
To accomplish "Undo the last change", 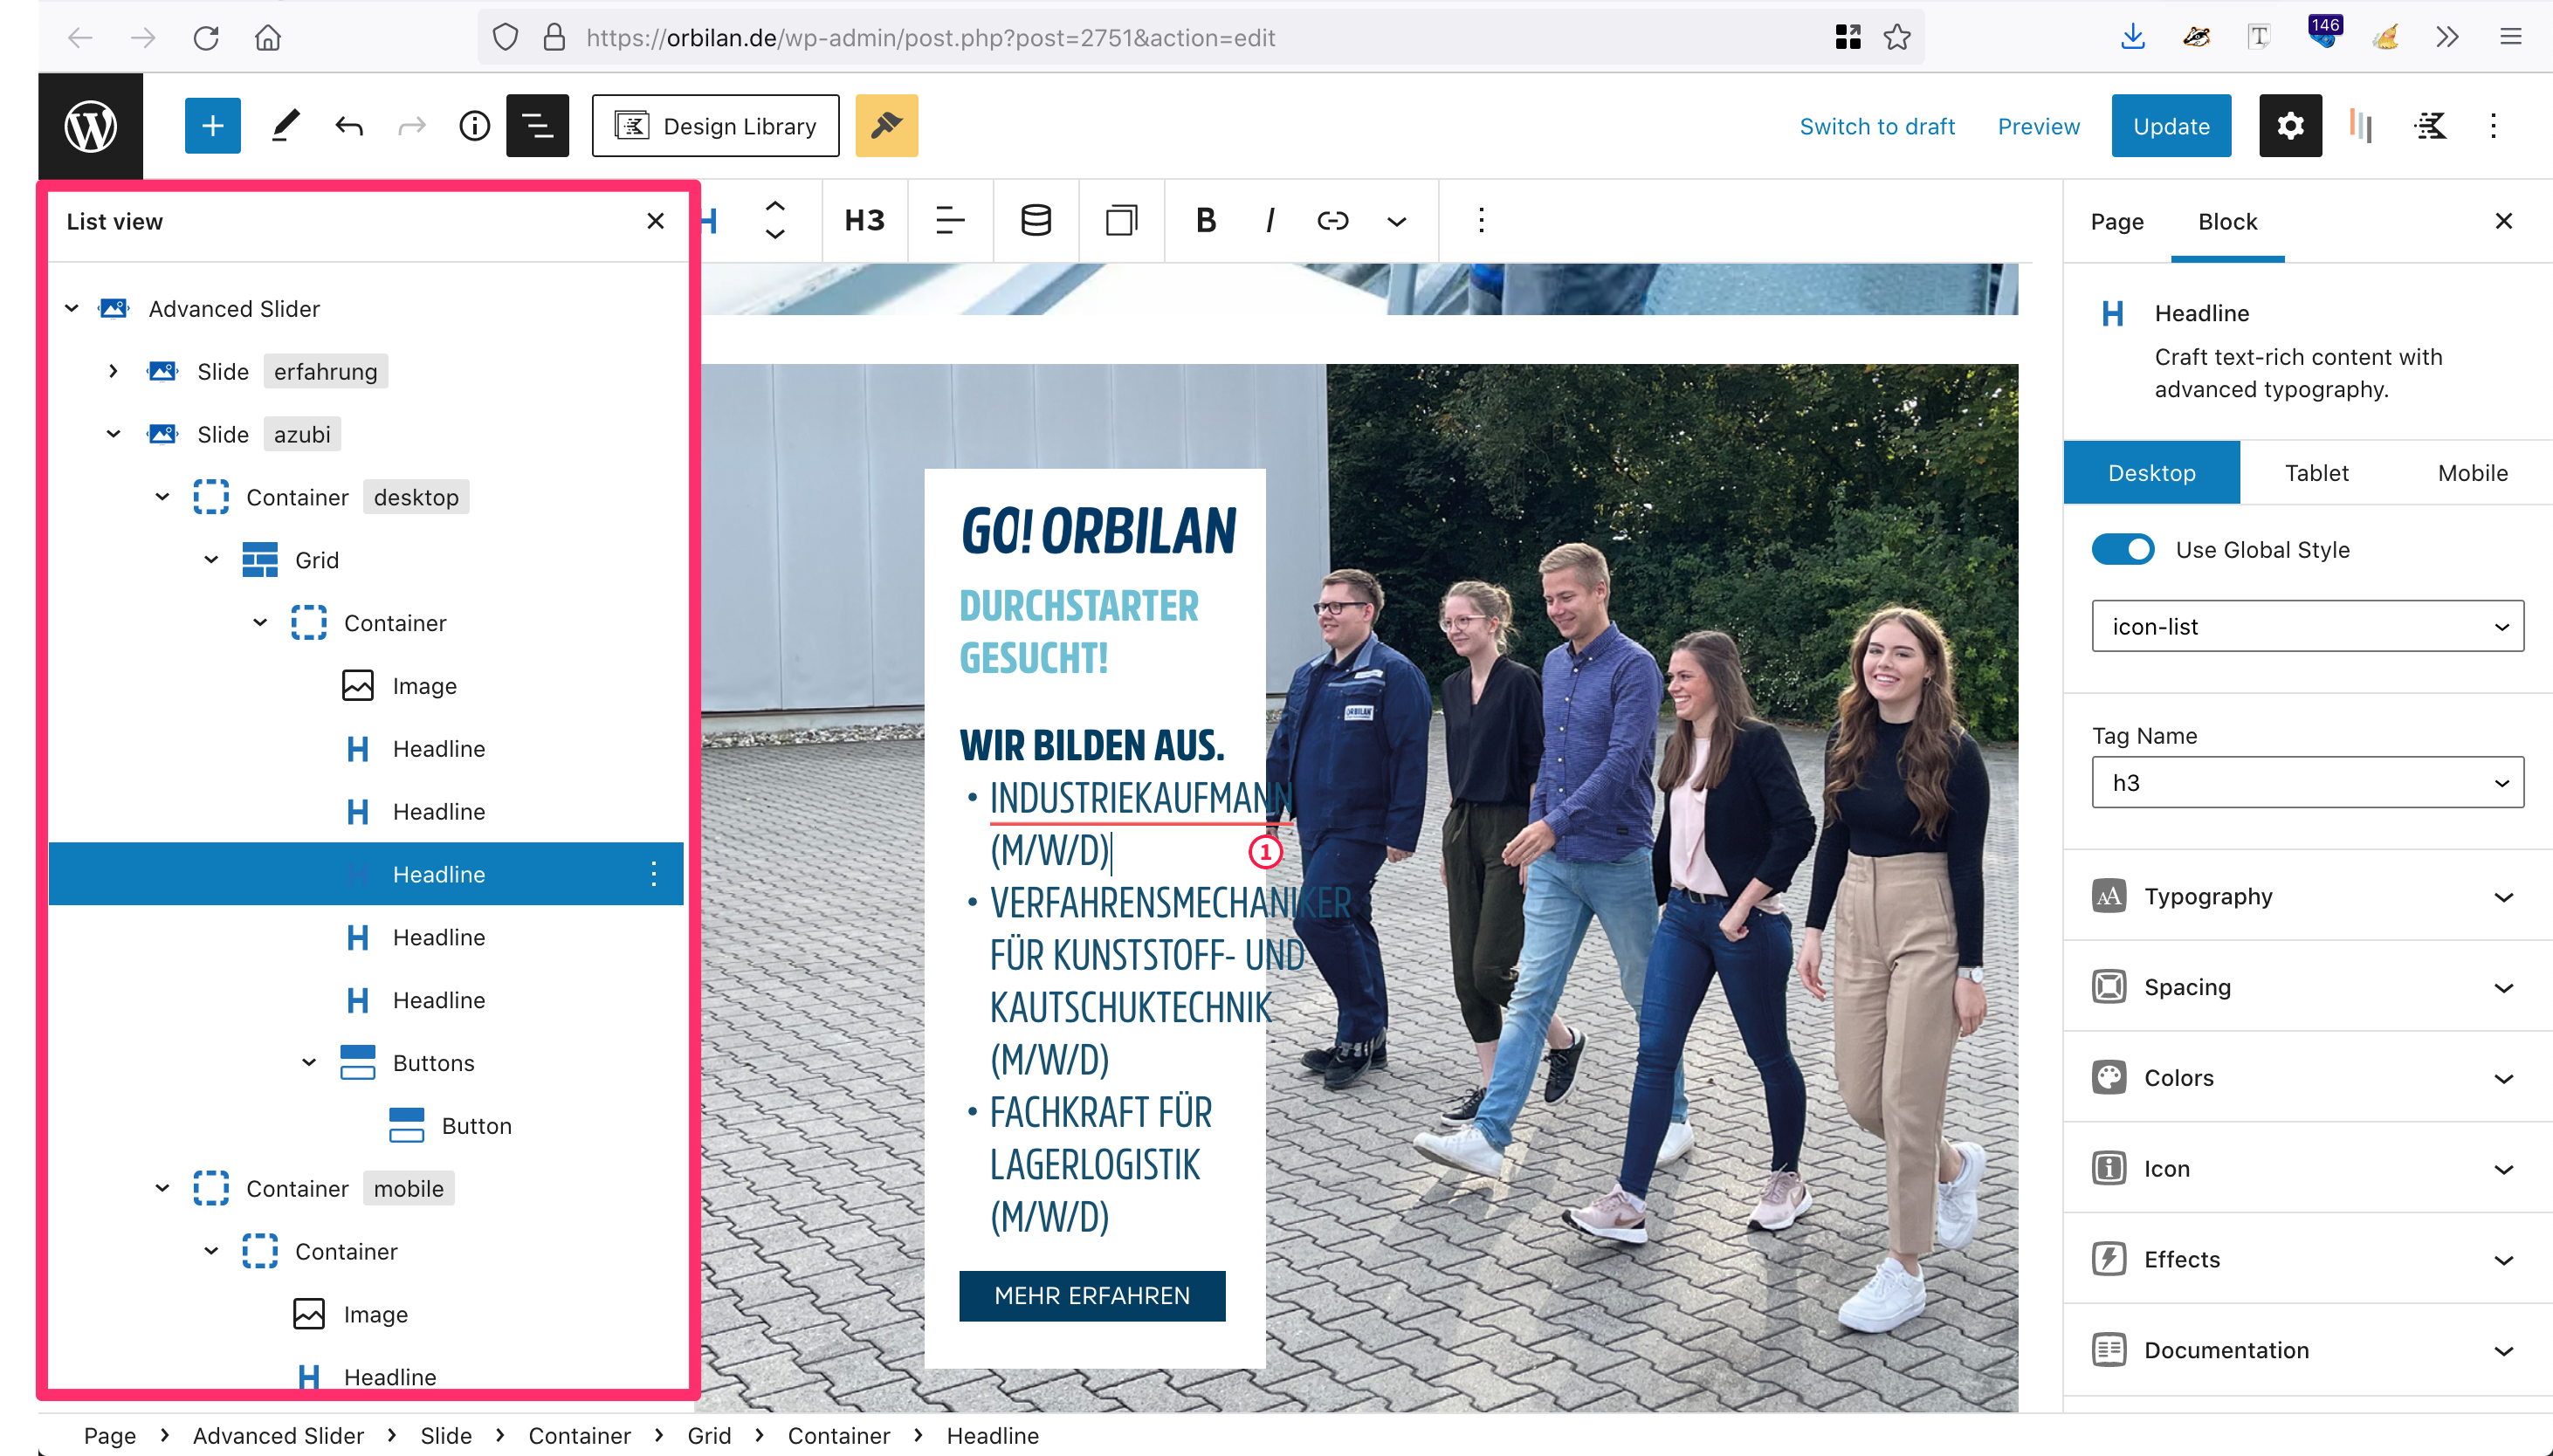I will tap(349, 126).
